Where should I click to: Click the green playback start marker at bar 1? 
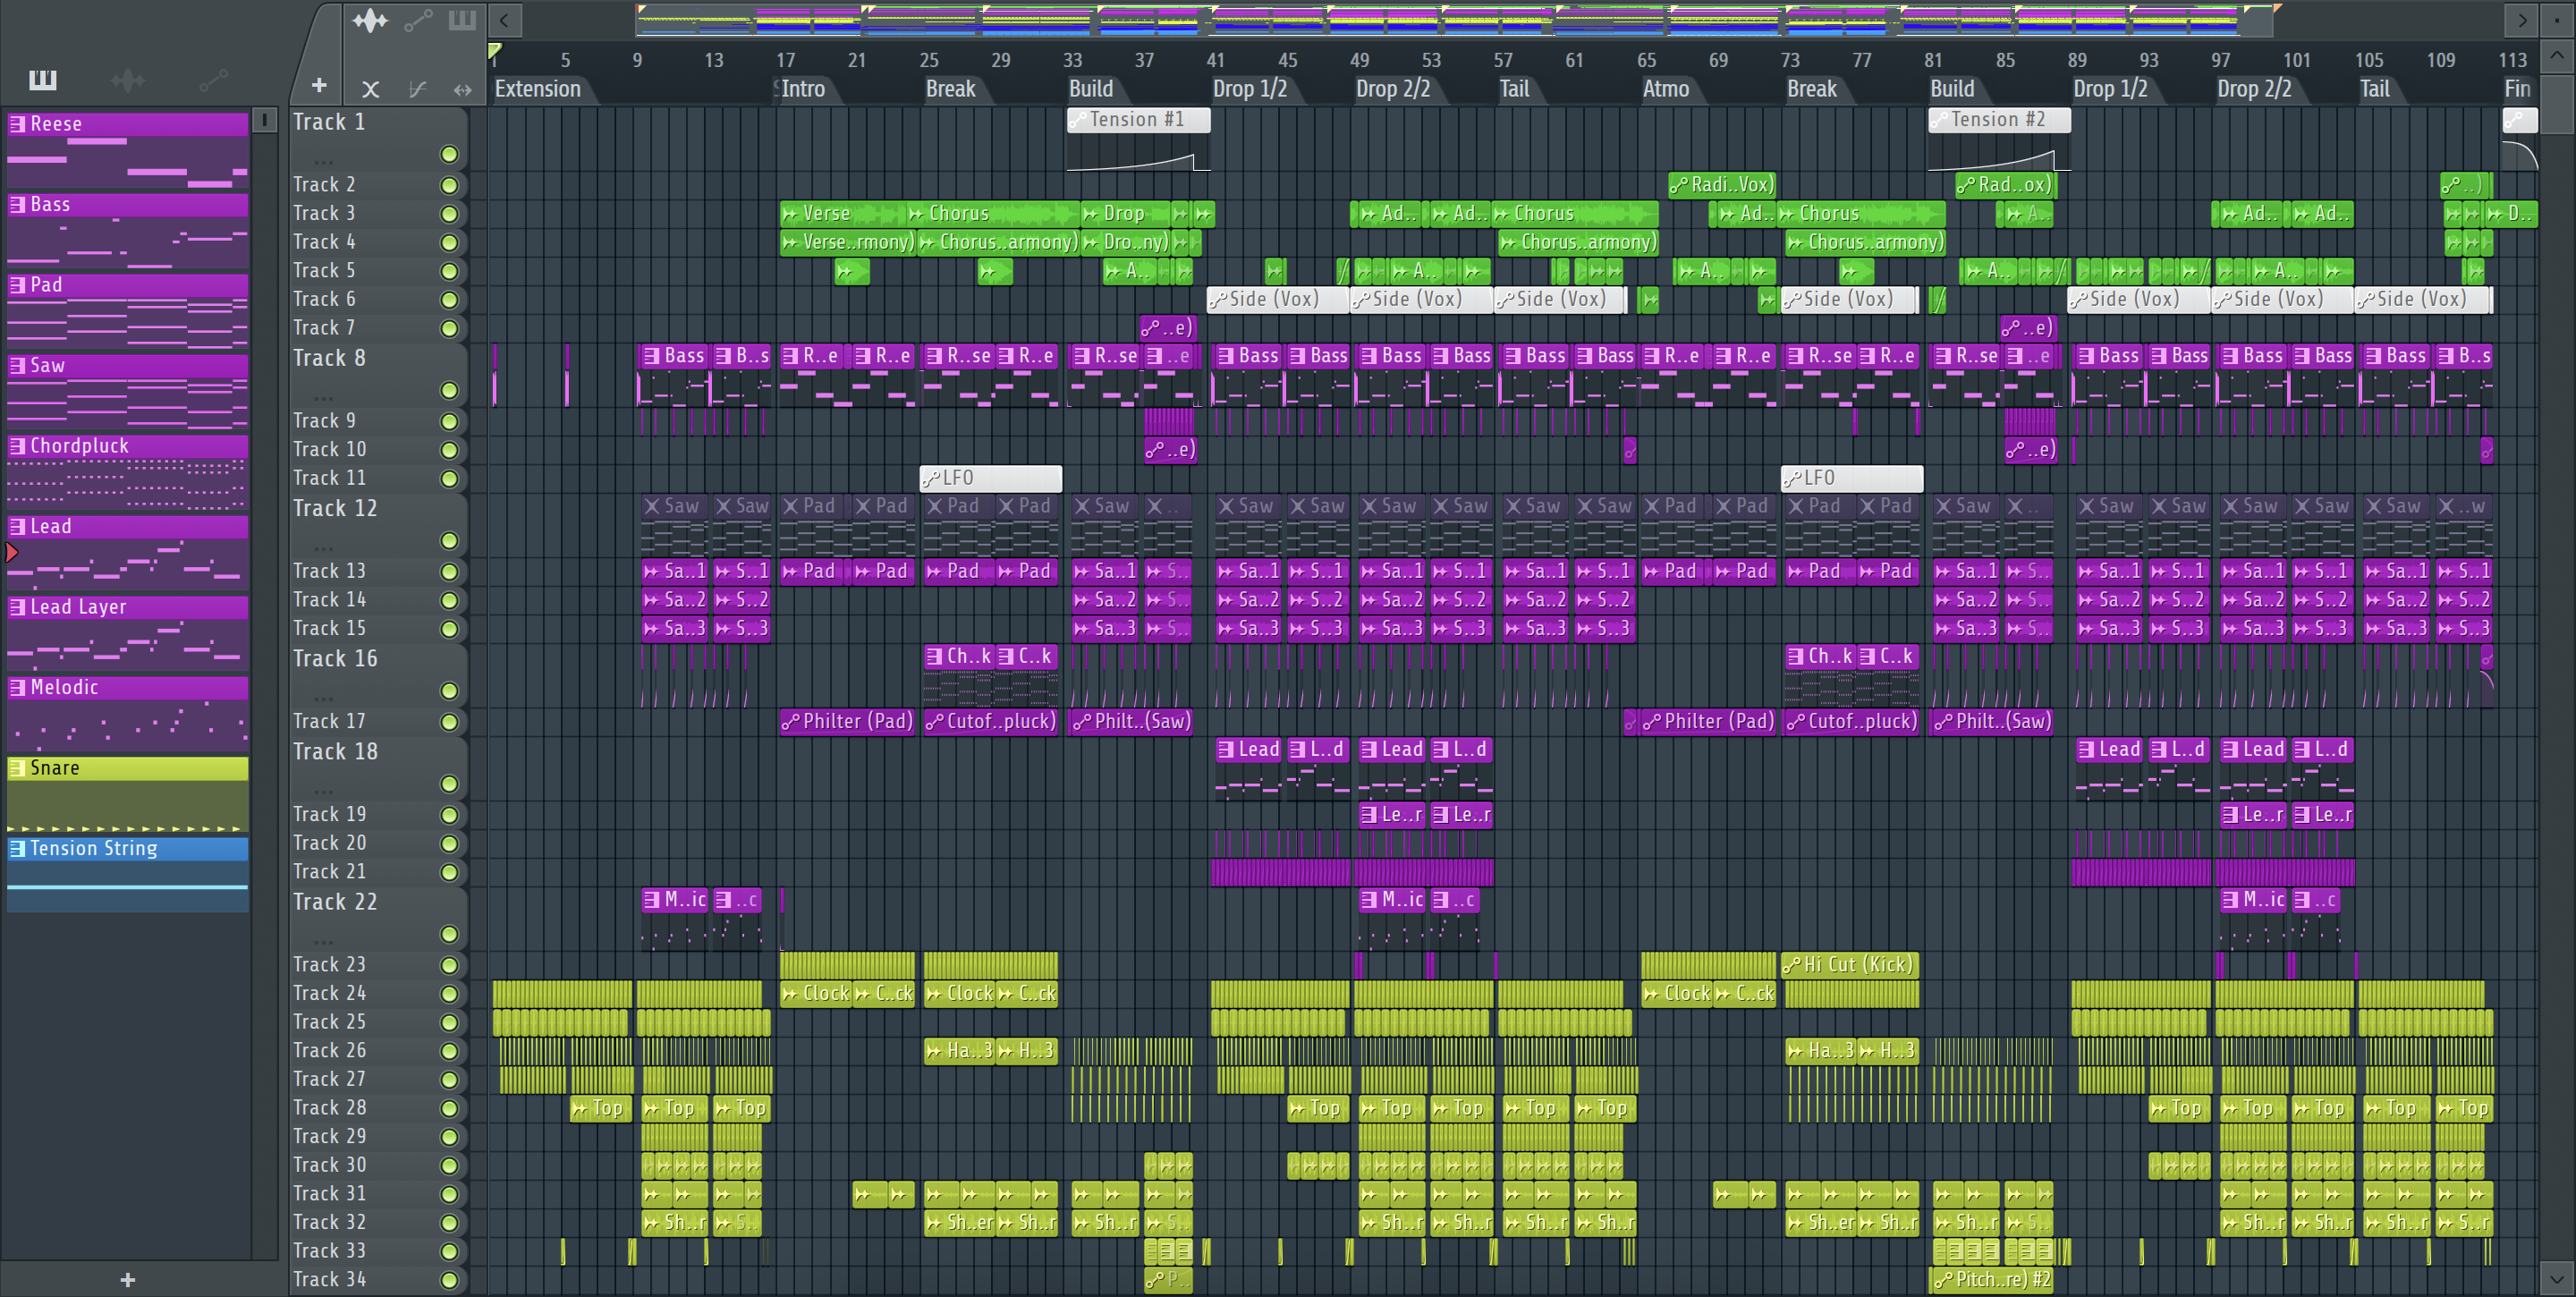[495, 50]
